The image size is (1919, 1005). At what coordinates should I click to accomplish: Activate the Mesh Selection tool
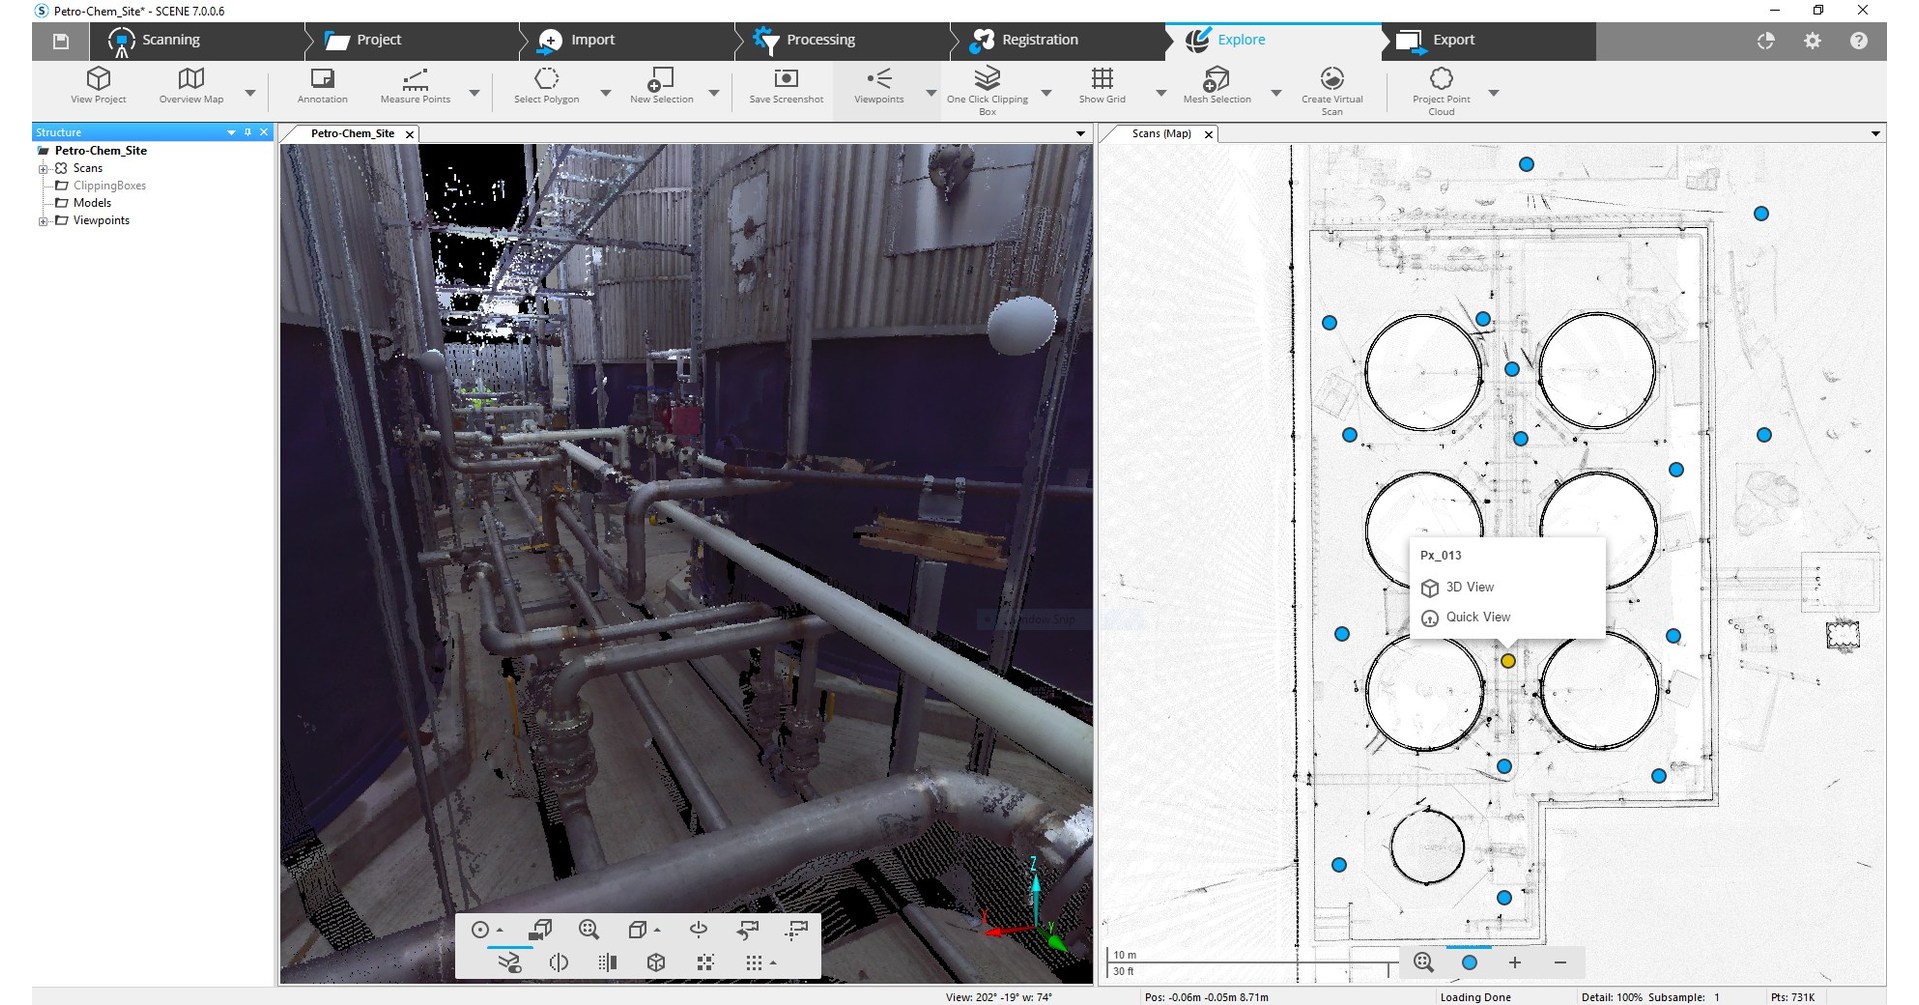click(x=1216, y=87)
